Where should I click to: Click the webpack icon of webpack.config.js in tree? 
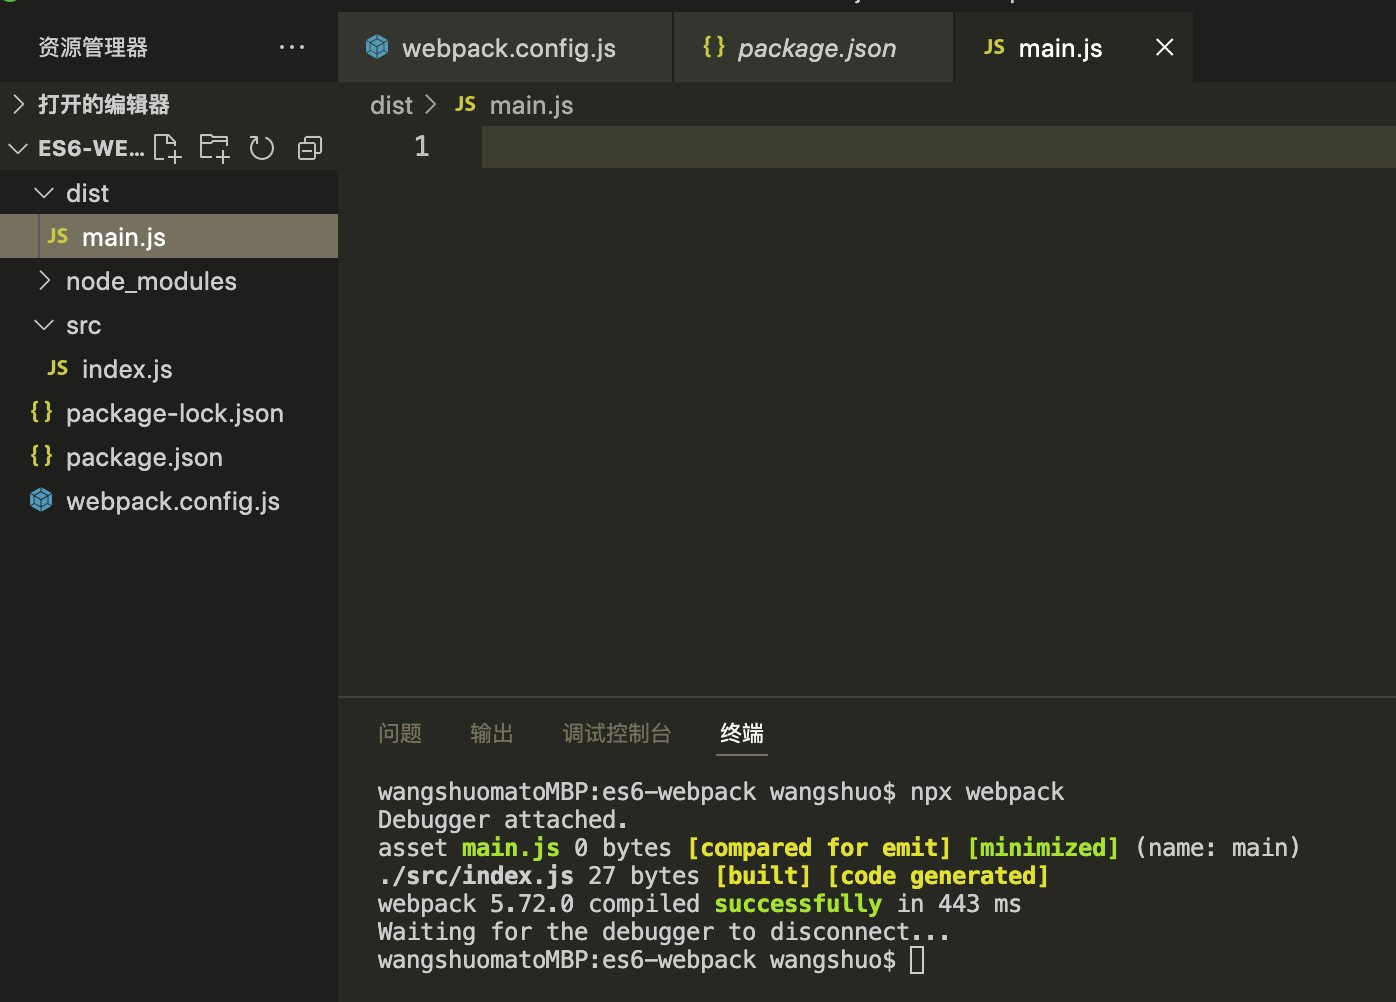coord(41,499)
